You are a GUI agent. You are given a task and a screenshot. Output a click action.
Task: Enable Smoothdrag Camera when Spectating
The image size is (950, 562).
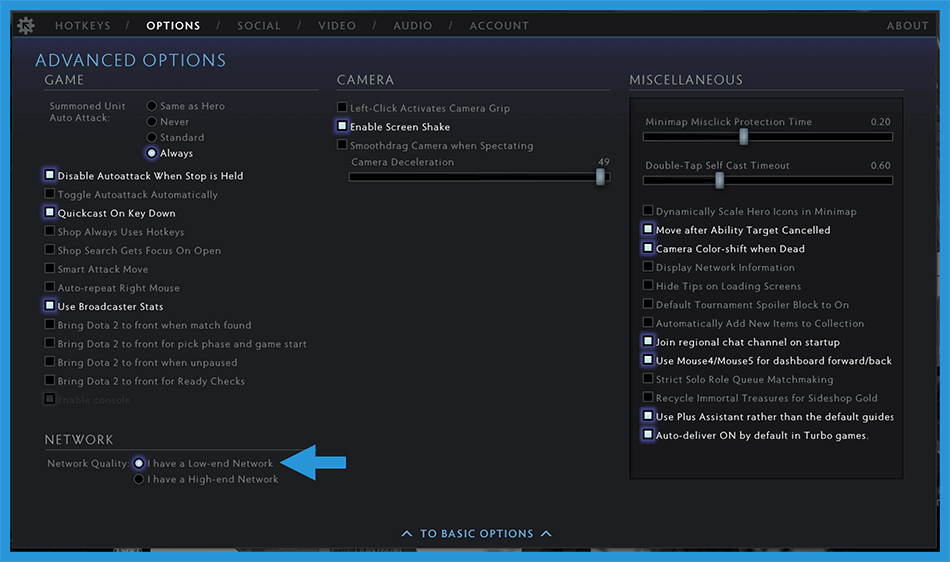pyautogui.click(x=342, y=145)
